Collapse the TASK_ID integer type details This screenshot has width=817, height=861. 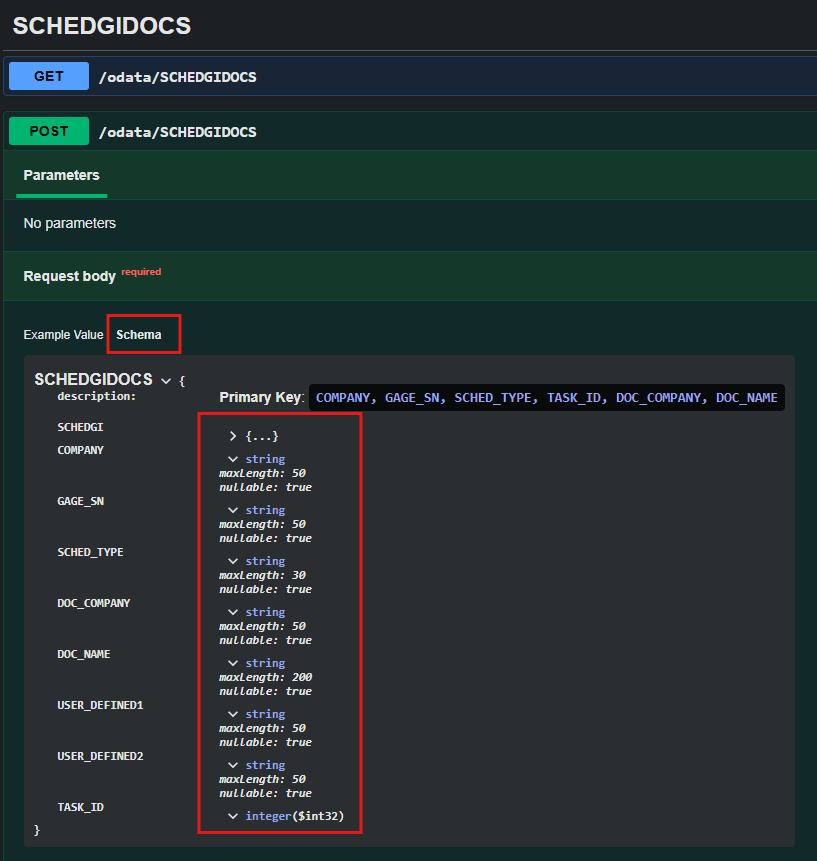coord(233,817)
